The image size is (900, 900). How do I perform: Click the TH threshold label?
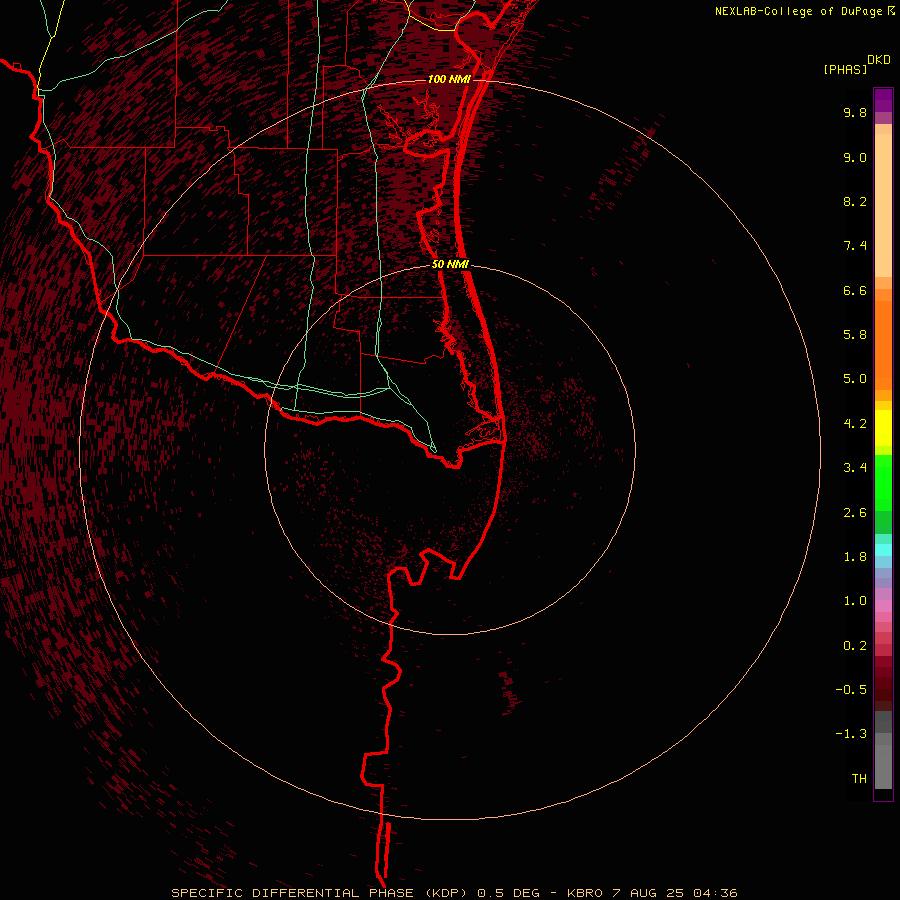click(x=859, y=778)
